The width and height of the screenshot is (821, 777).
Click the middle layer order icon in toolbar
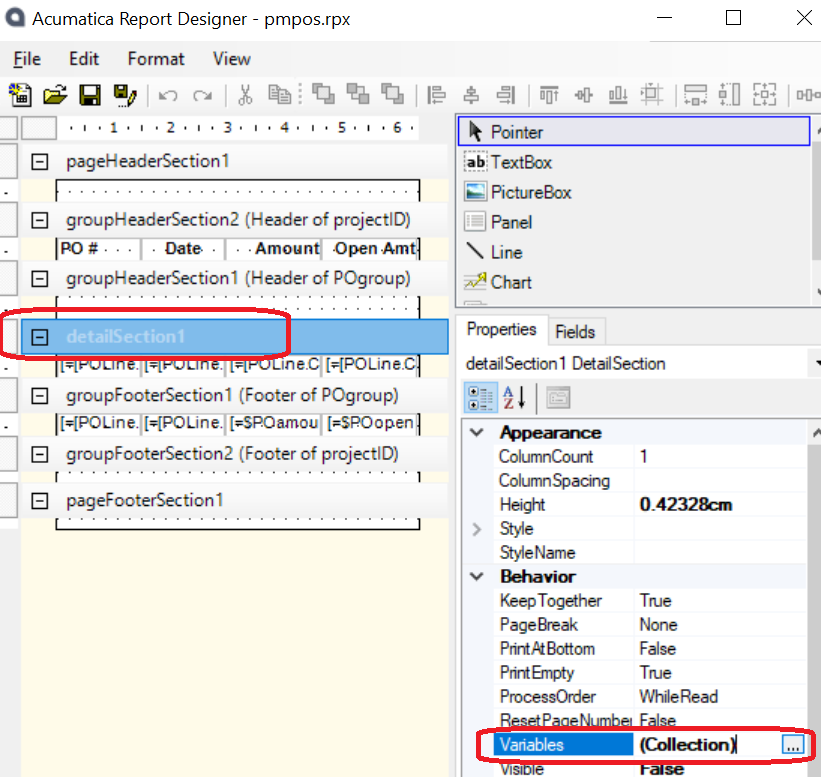(x=358, y=95)
